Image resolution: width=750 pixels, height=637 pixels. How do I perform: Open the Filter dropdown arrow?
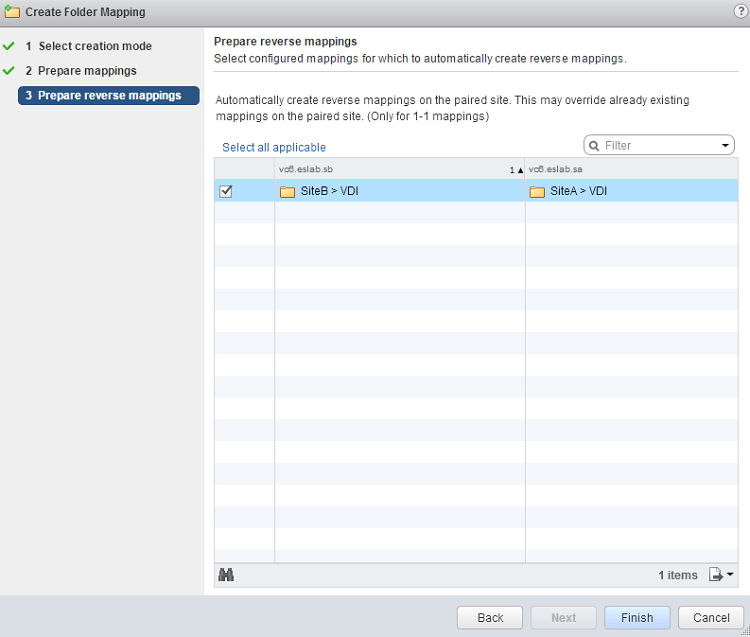[726, 146]
